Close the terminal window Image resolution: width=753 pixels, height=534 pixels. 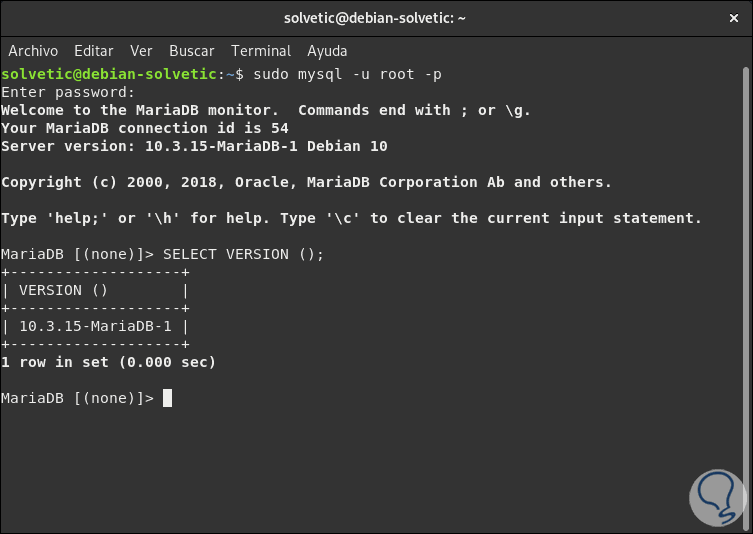pos(731,17)
